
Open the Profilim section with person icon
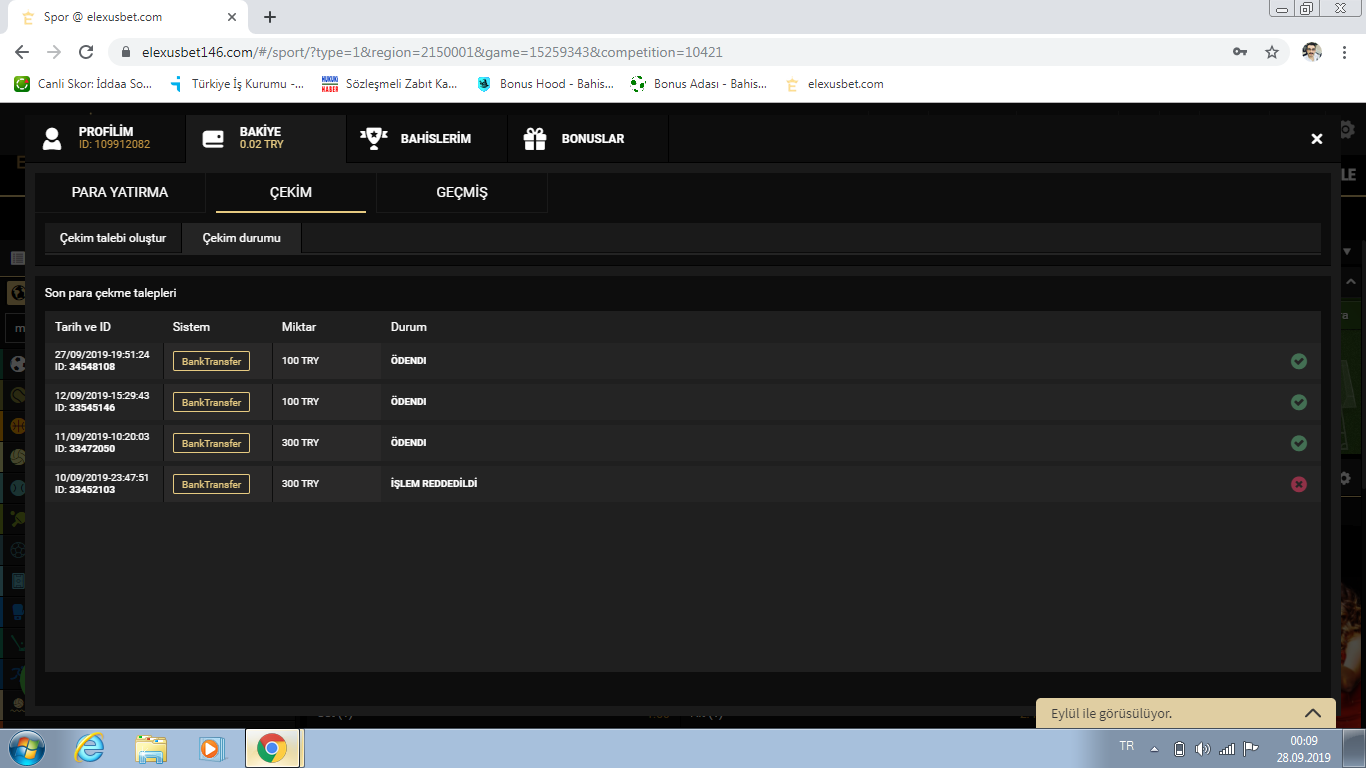click(53, 139)
